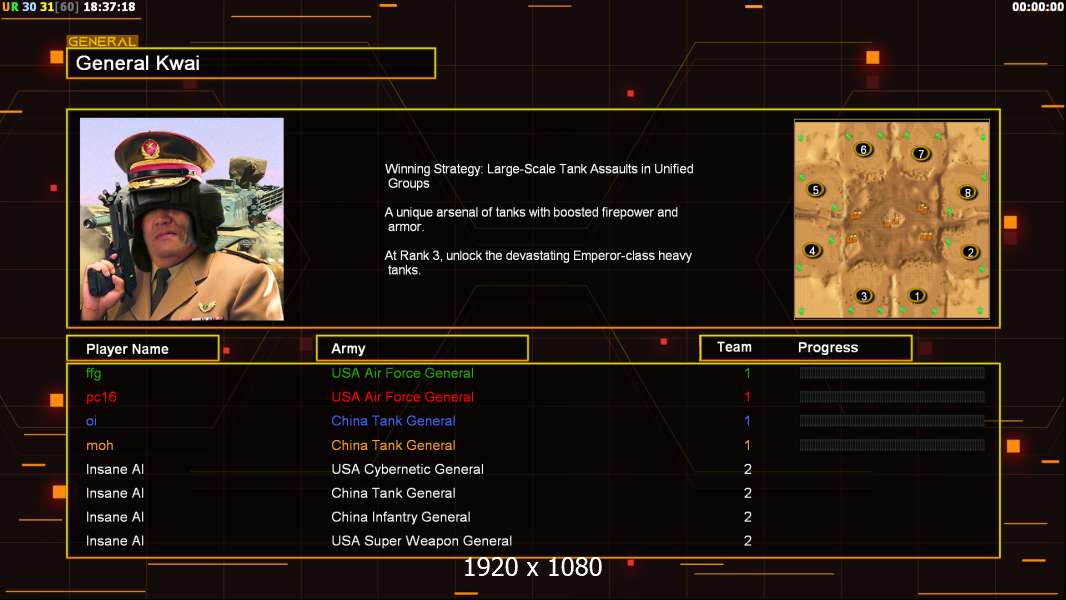
Task: Click oi's China Tank General army
Action: (393, 421)
